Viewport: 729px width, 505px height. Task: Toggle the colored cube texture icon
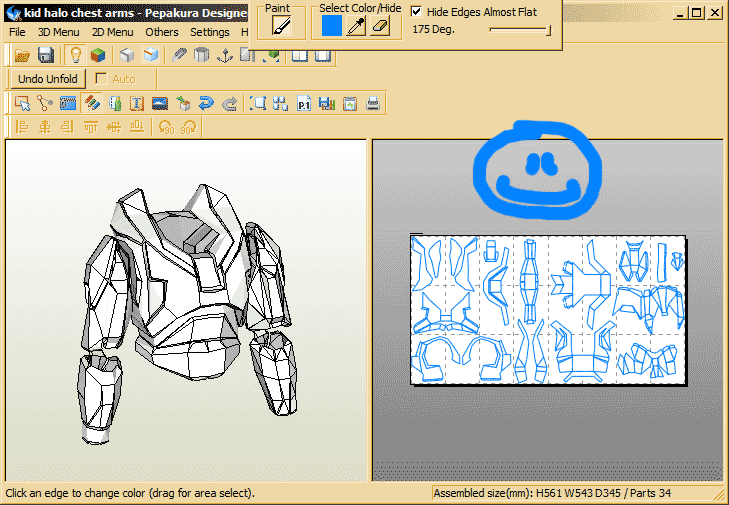coord(98,55)
